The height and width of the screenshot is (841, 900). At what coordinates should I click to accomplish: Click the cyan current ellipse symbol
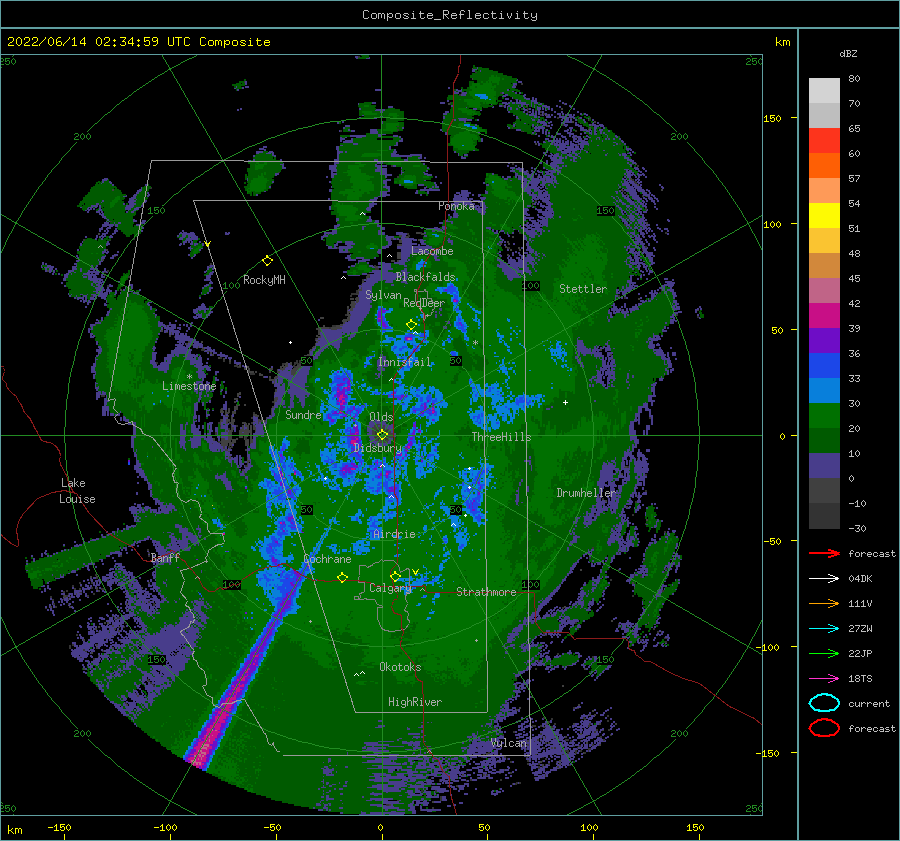tap(824, 703)
